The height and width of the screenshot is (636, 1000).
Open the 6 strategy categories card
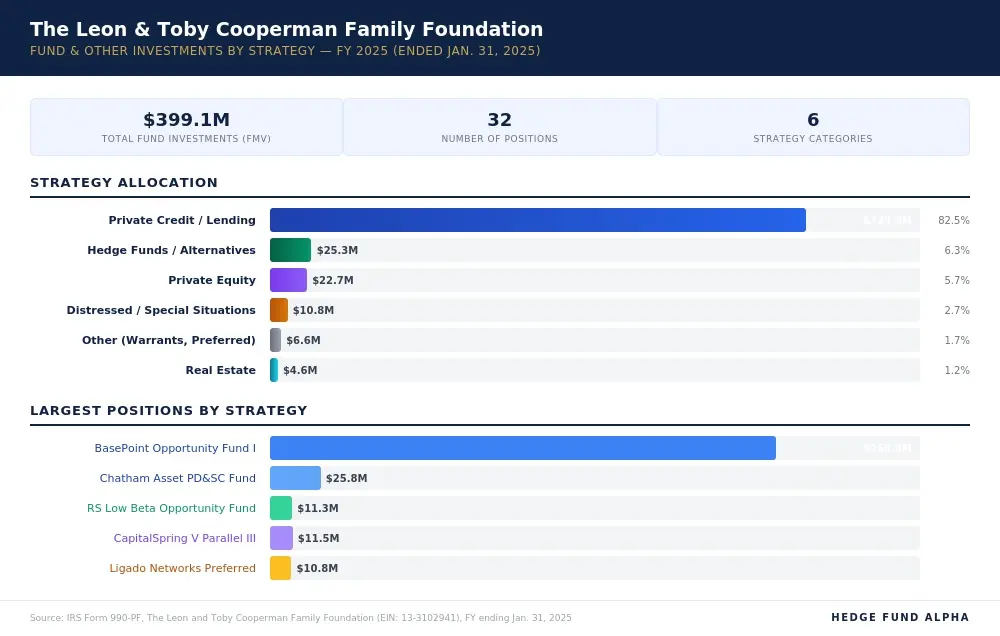tap(813, 127)
